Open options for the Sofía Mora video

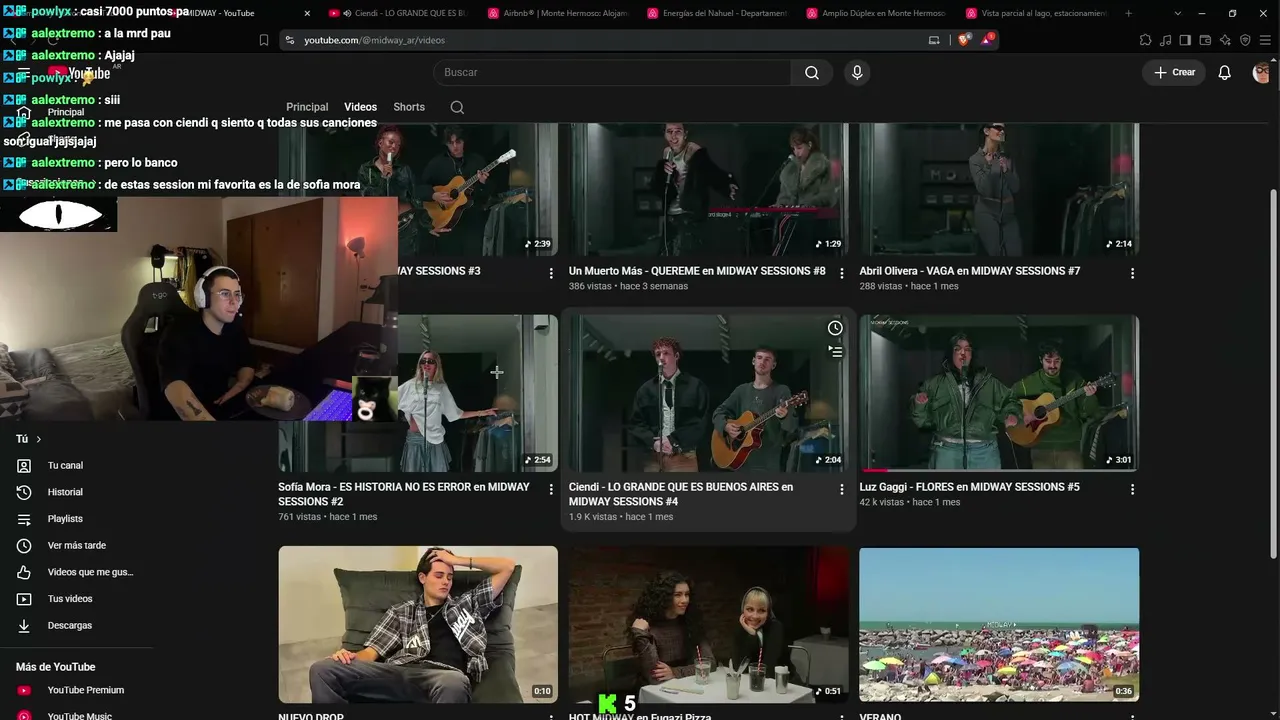click(550, 489)
